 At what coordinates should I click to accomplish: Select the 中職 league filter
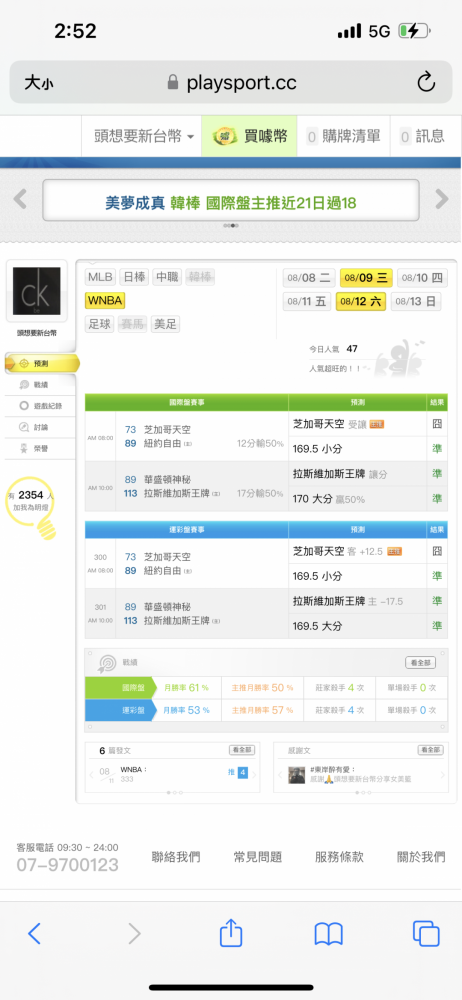(167, 277)
